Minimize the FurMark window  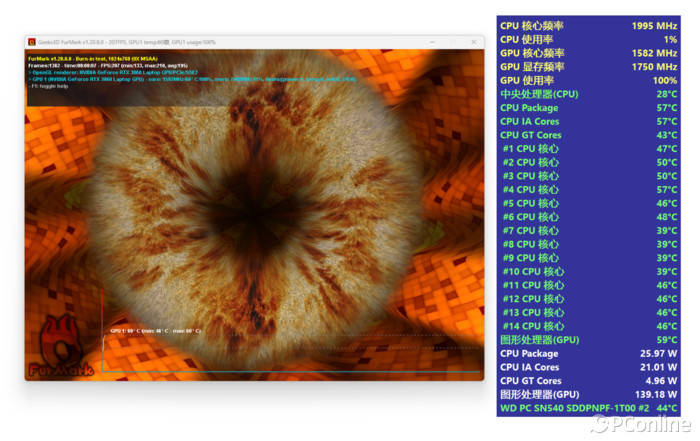point(432,42)
